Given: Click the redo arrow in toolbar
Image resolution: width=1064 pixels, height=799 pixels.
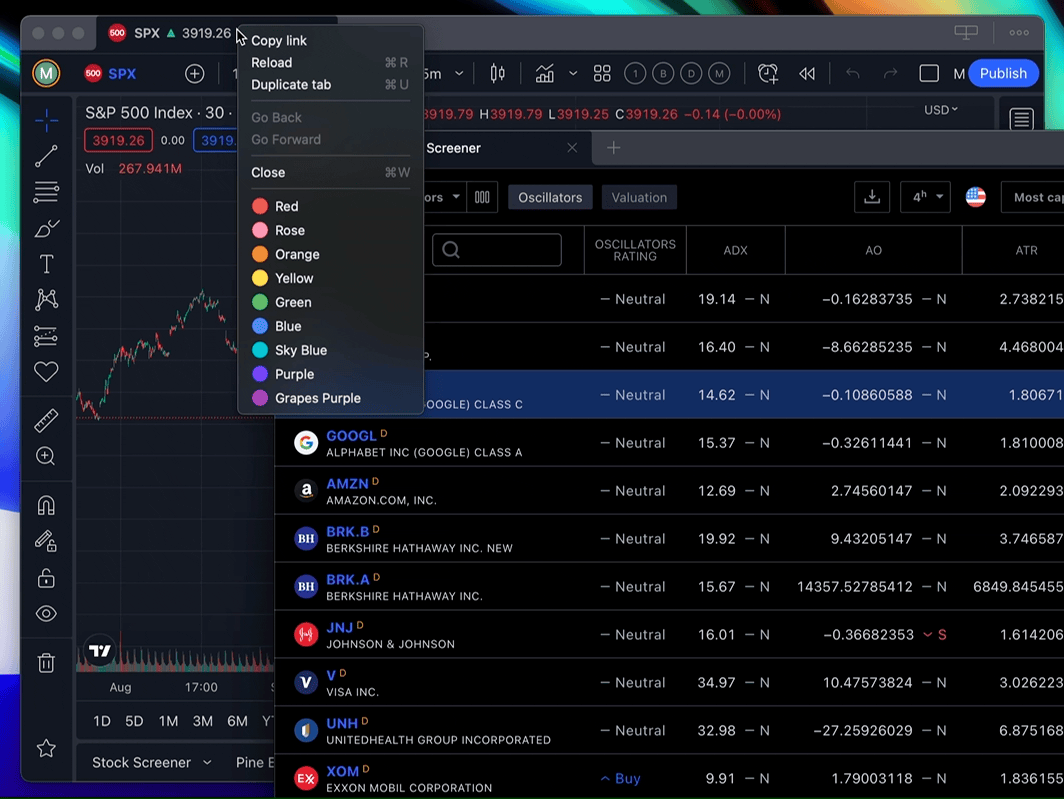Looking at the screenshot, I should (x=890, y=73).
